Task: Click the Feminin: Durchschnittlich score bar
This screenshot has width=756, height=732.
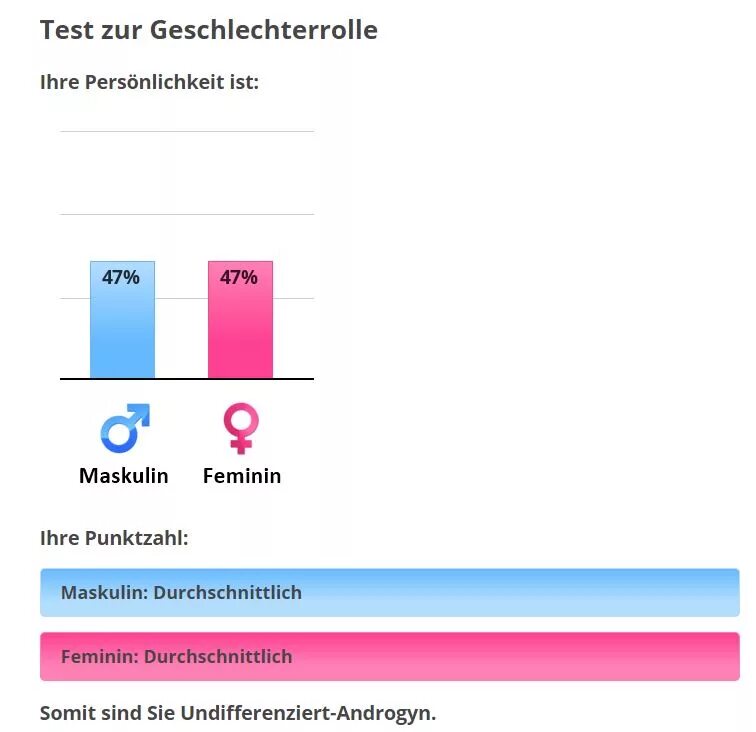Action: click(x=390, y=656)
